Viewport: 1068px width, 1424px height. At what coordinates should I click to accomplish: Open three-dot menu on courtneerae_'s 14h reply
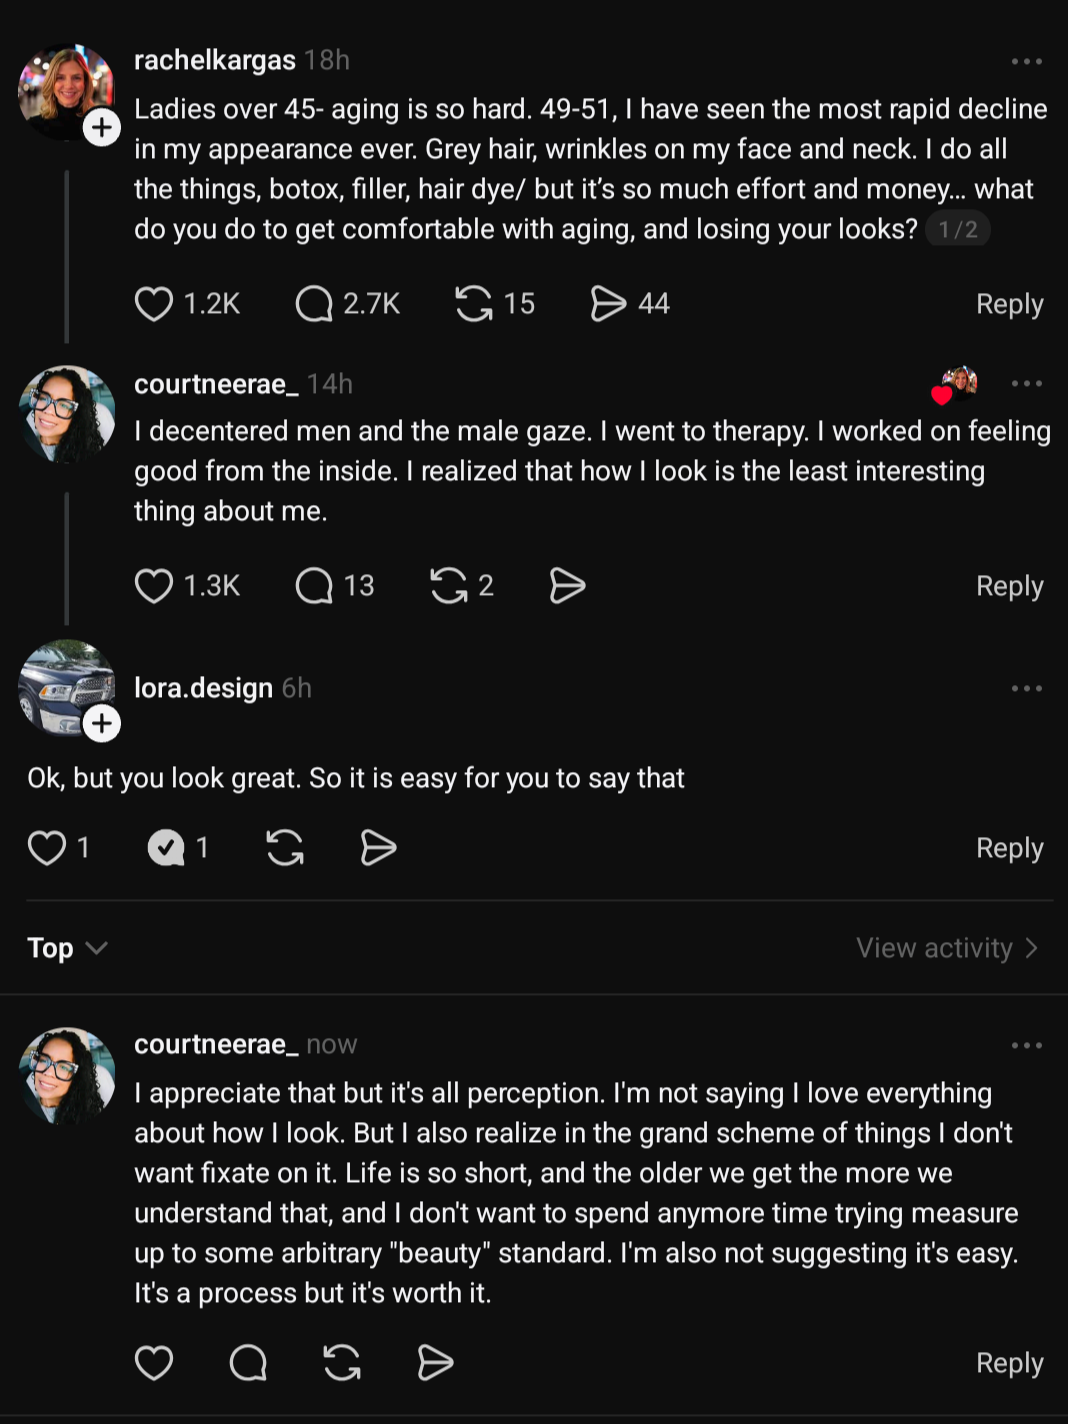(1026, 384)
